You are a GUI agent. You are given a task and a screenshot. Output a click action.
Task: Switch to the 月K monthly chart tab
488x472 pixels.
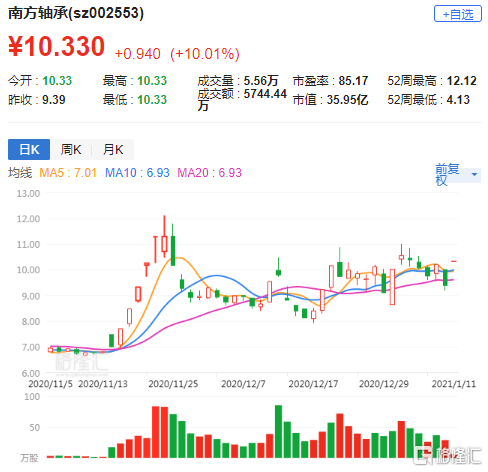pos(113,149)
